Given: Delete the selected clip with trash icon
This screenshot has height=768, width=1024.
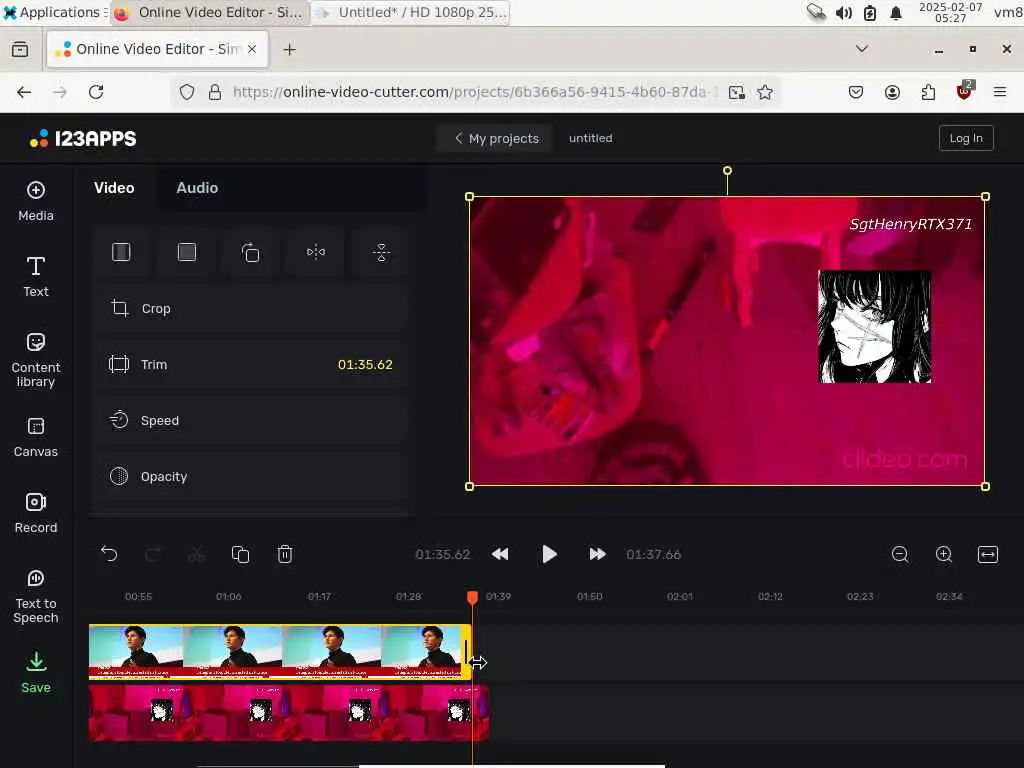Looking at the screenshot, I should 285,554.
